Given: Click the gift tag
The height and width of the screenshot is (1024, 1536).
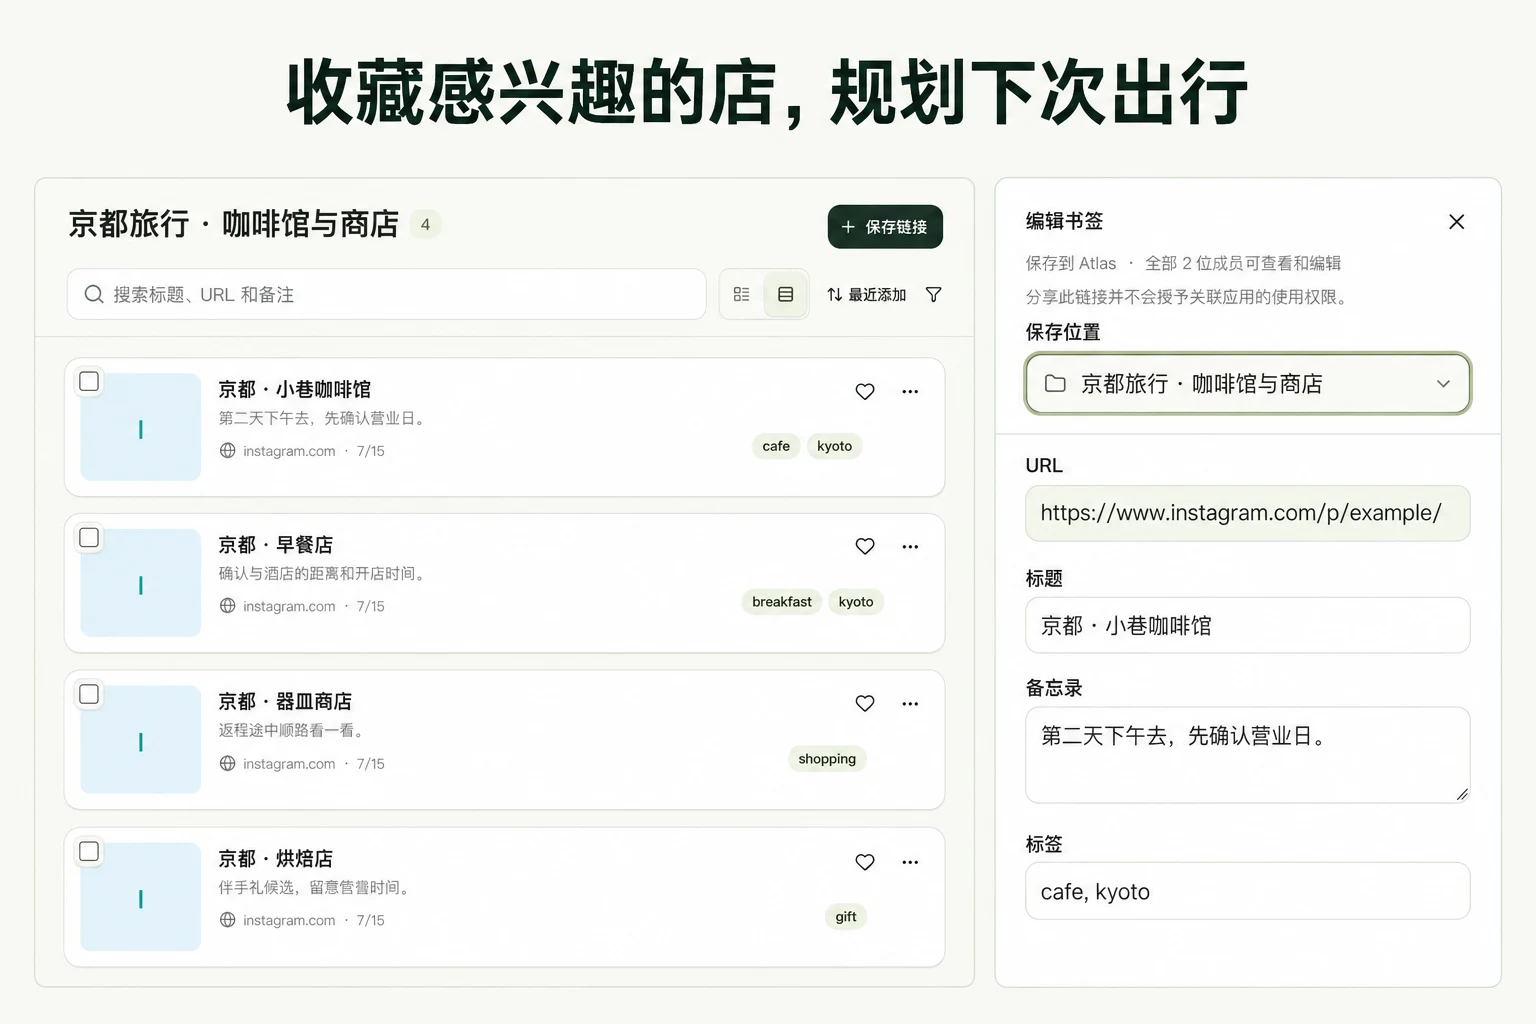Looking at the screenshot, I should [x=846, y=917].
